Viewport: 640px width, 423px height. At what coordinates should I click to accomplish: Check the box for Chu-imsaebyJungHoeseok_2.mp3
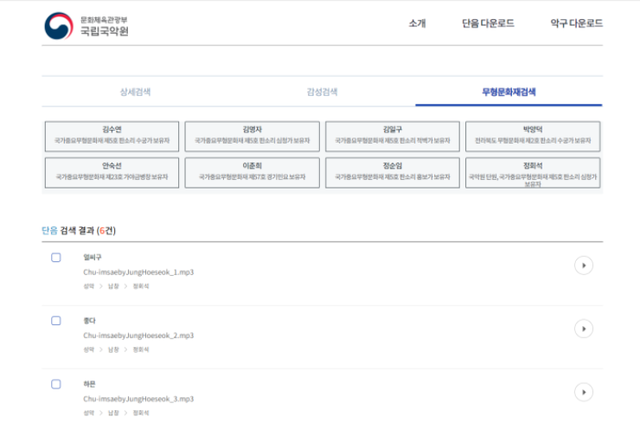pos(56,321)
